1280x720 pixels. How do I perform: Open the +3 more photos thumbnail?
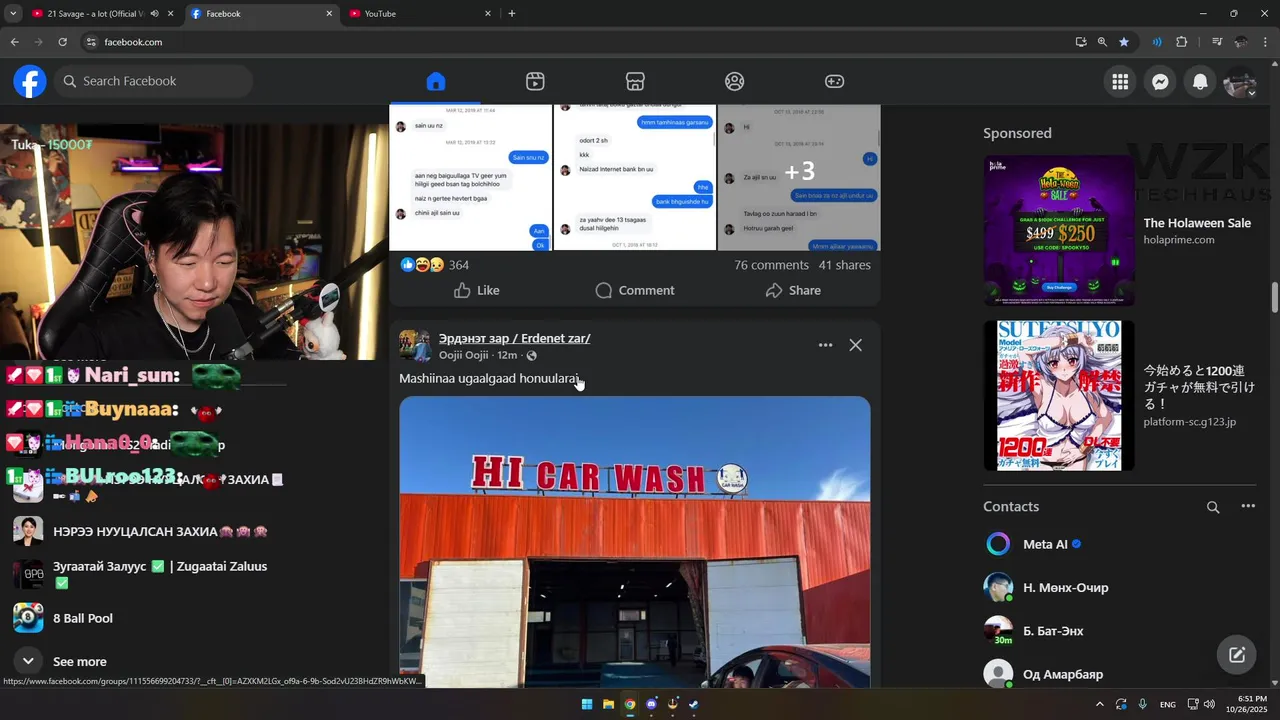(x=799, y=177)
